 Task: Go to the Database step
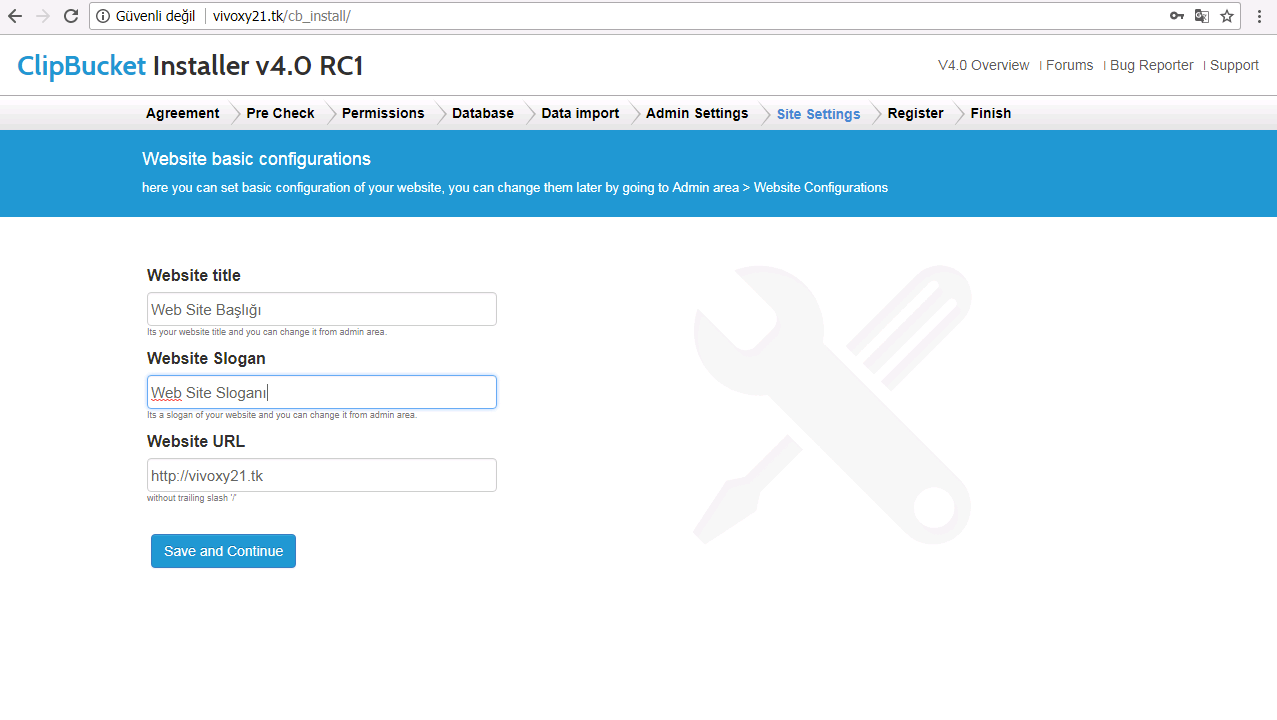pos(483,113)
